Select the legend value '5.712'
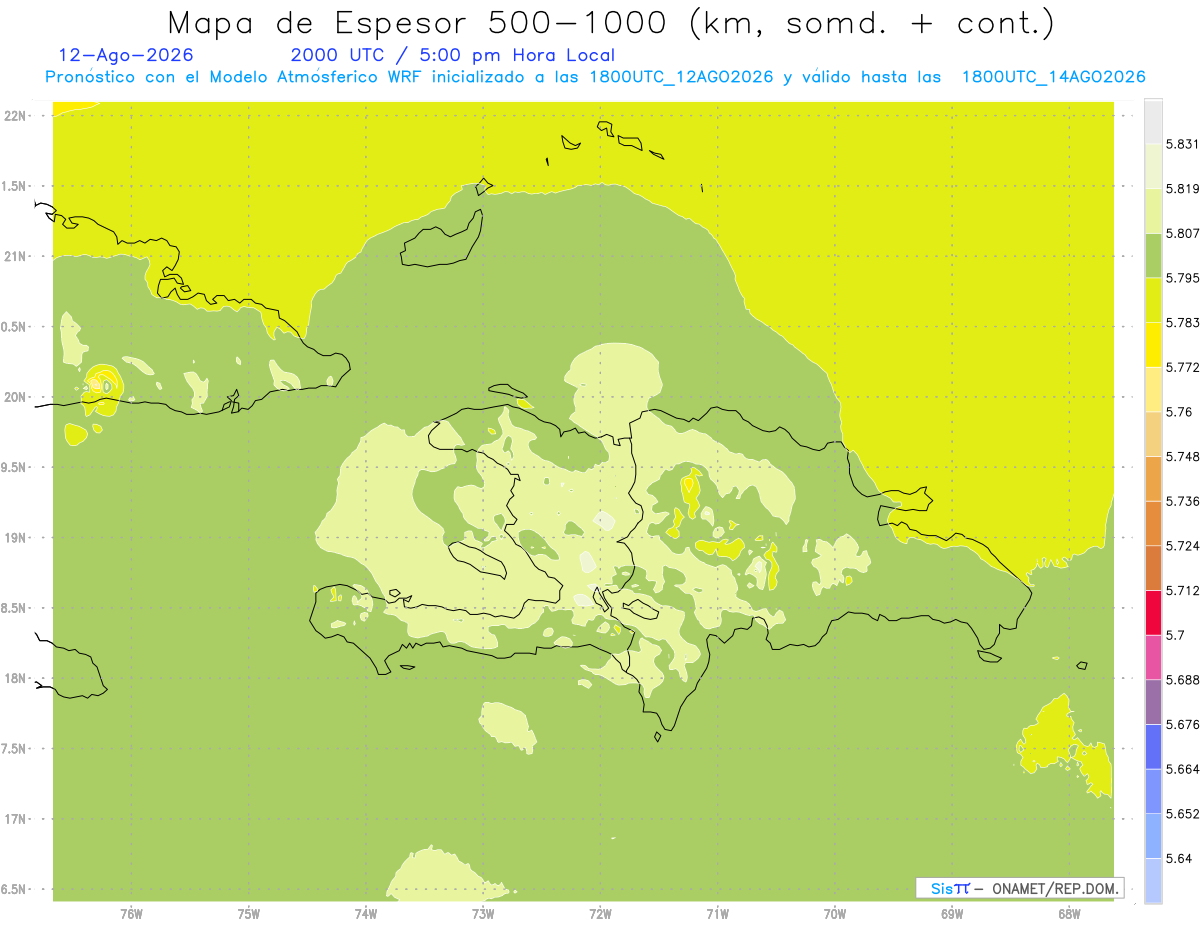1200x927 pixels. [x=1183, y=590]
